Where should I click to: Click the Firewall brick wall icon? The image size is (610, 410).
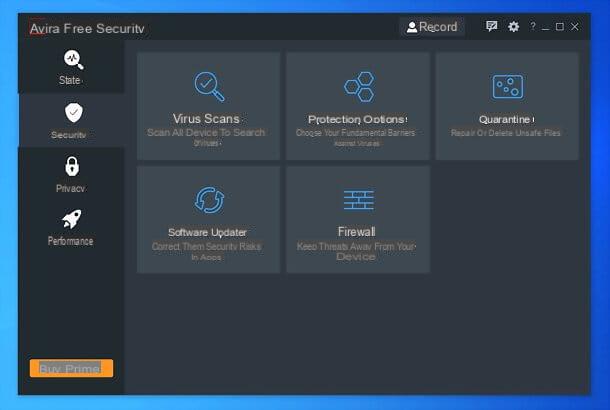click(358, 200)
